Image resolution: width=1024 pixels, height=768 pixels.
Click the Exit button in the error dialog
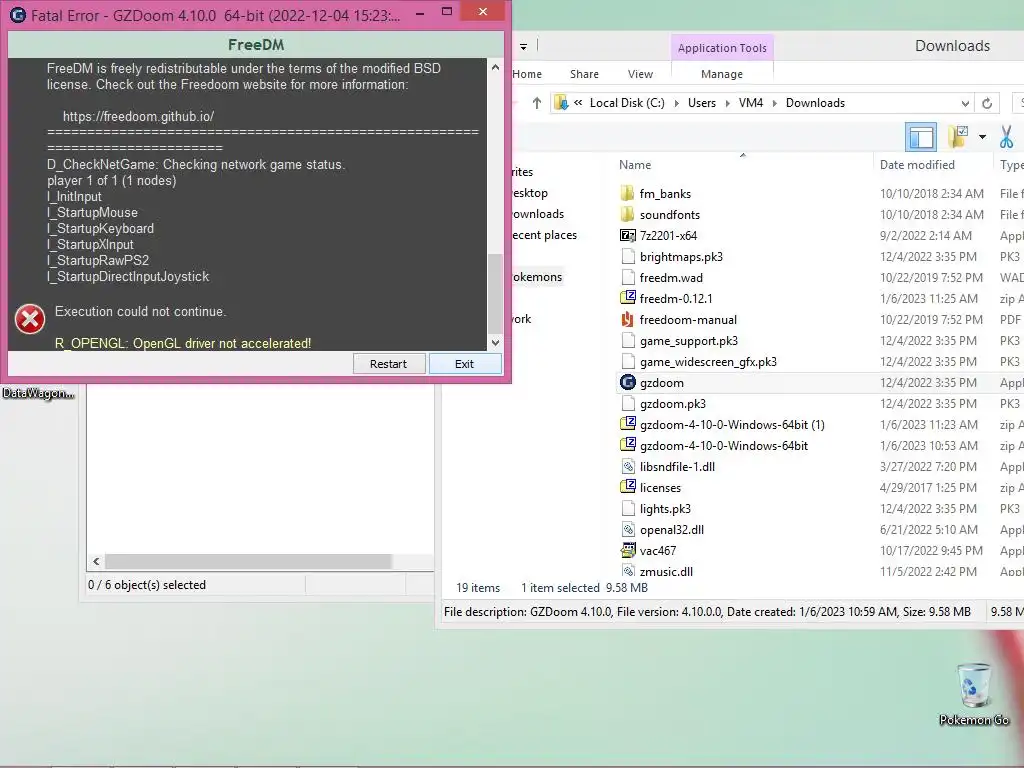click(x=465, y=364)
